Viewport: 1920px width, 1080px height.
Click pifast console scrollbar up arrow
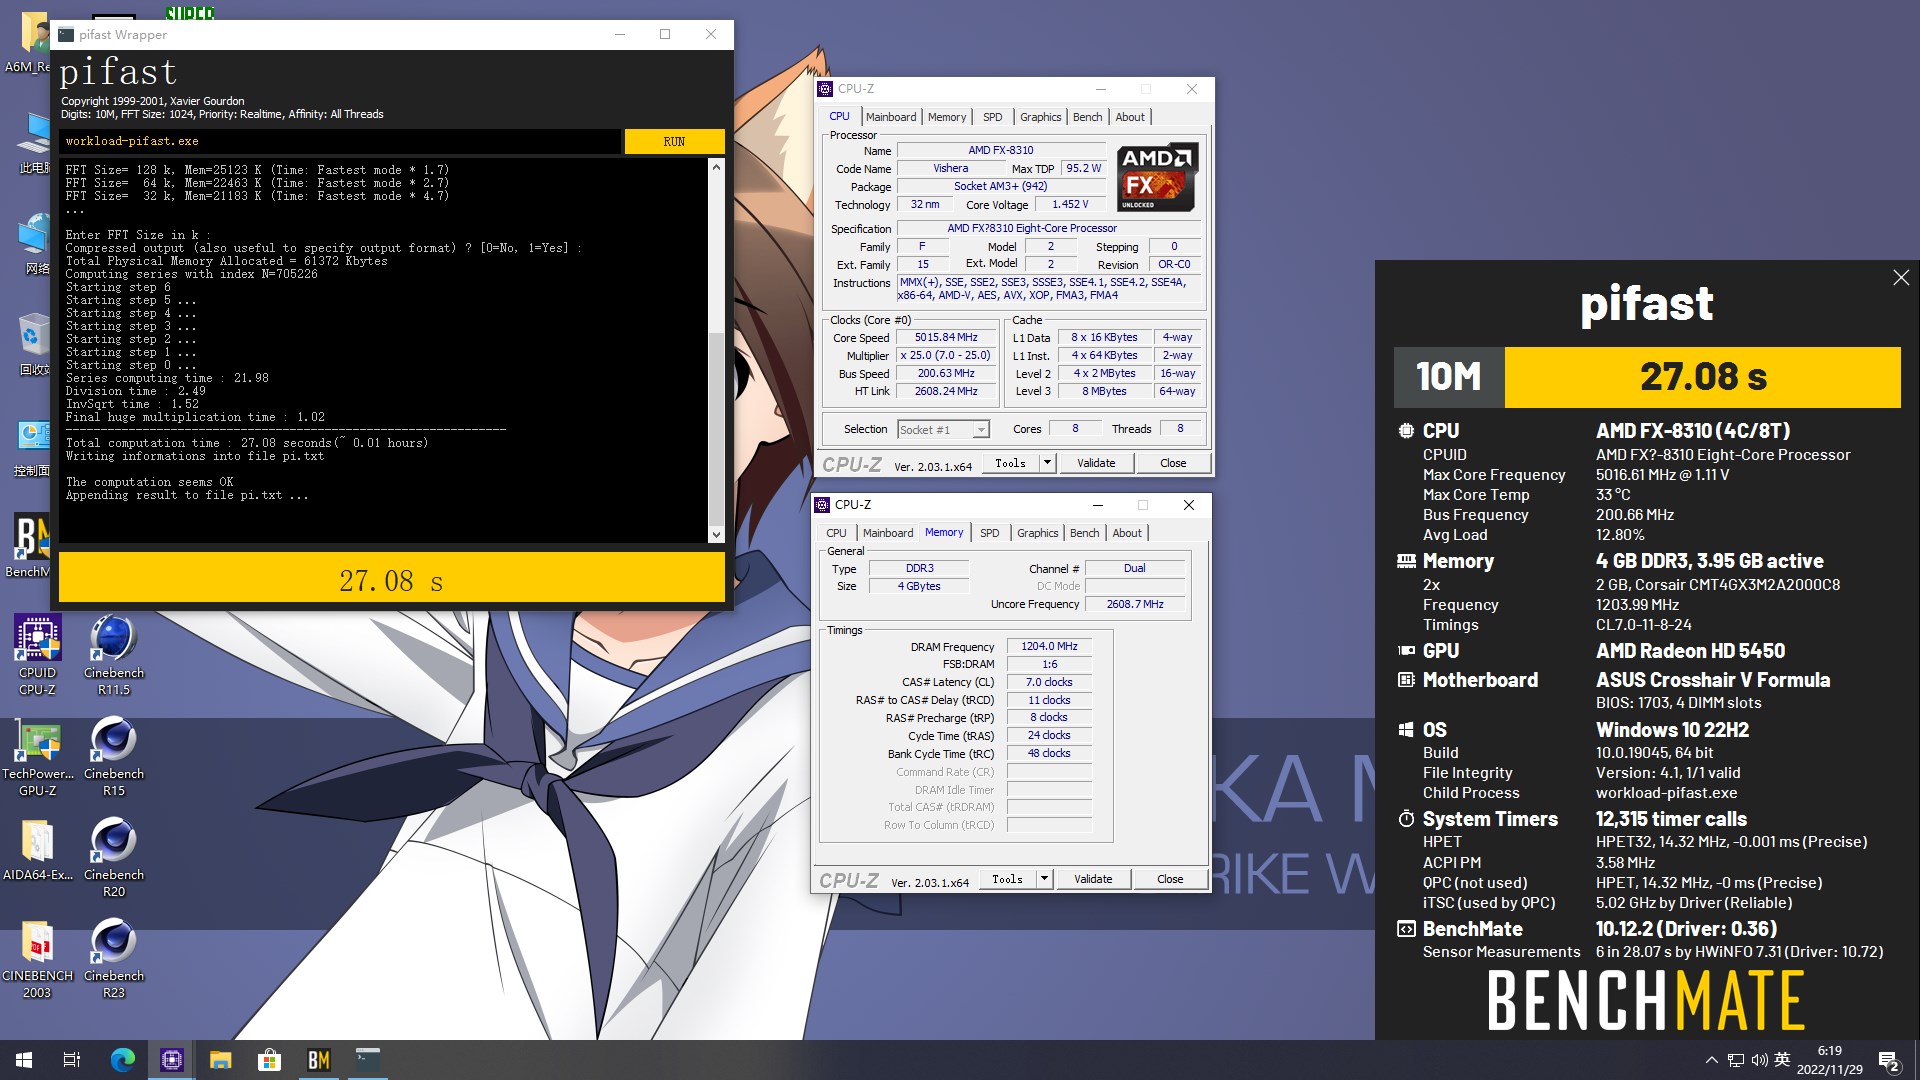pos(716,167)
